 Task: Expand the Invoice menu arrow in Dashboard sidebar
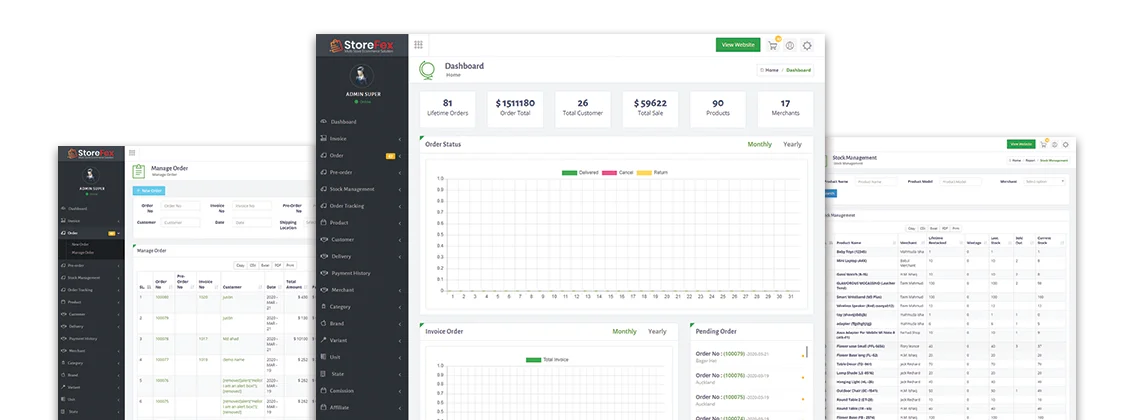point(400,139)
